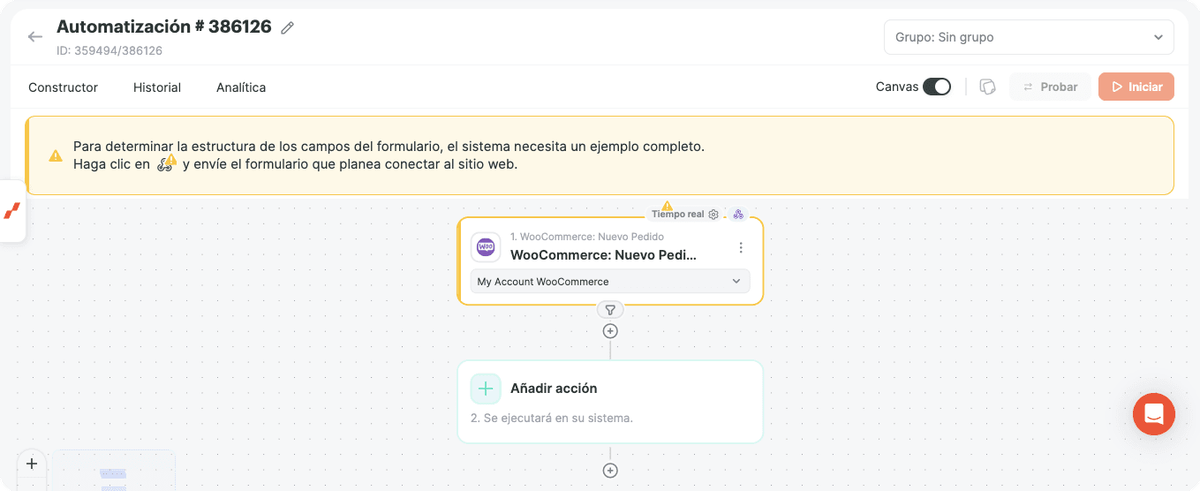Click '2. Se ejecutará en su sistema.' text

click(552, 417)
